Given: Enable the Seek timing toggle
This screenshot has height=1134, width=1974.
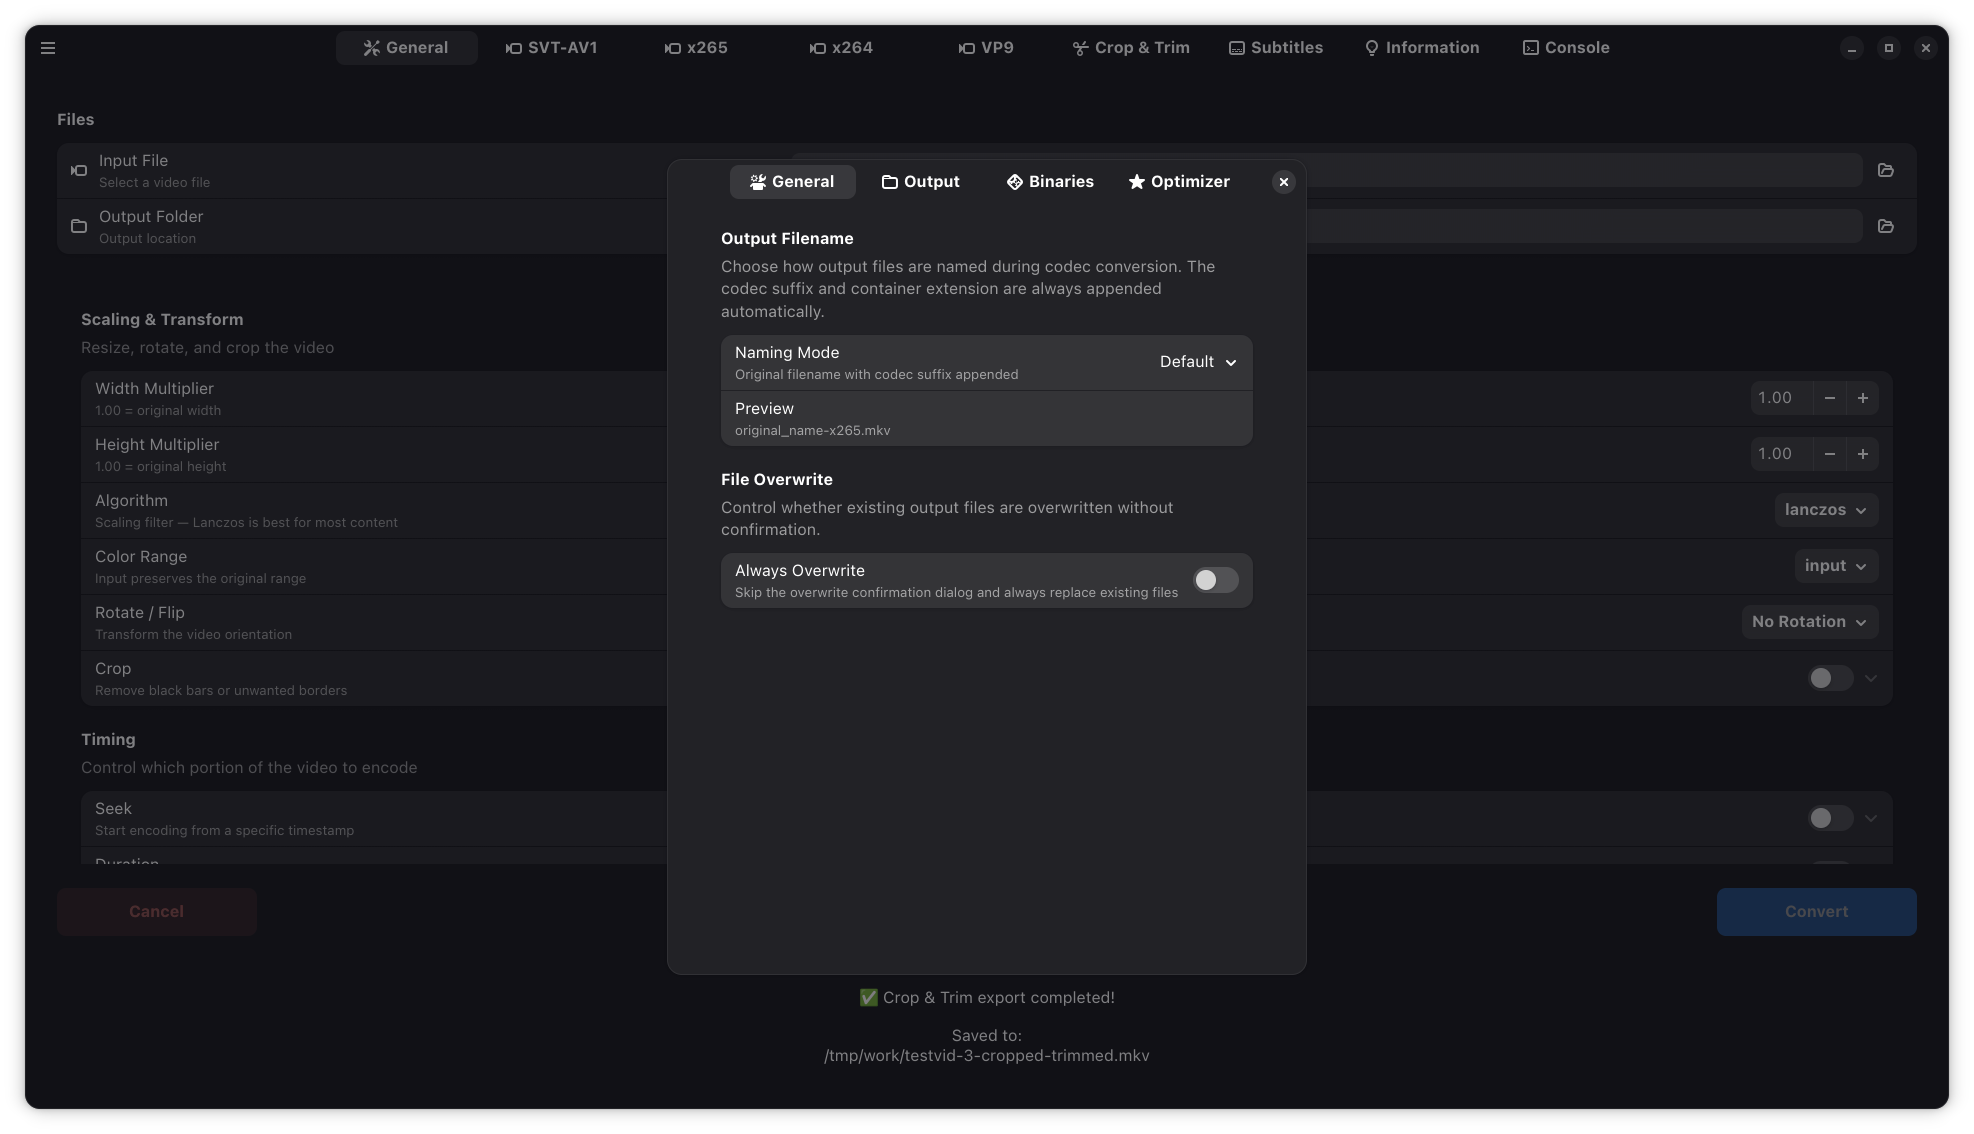Looking at the screenshot, I should (x=1829, y=818).
